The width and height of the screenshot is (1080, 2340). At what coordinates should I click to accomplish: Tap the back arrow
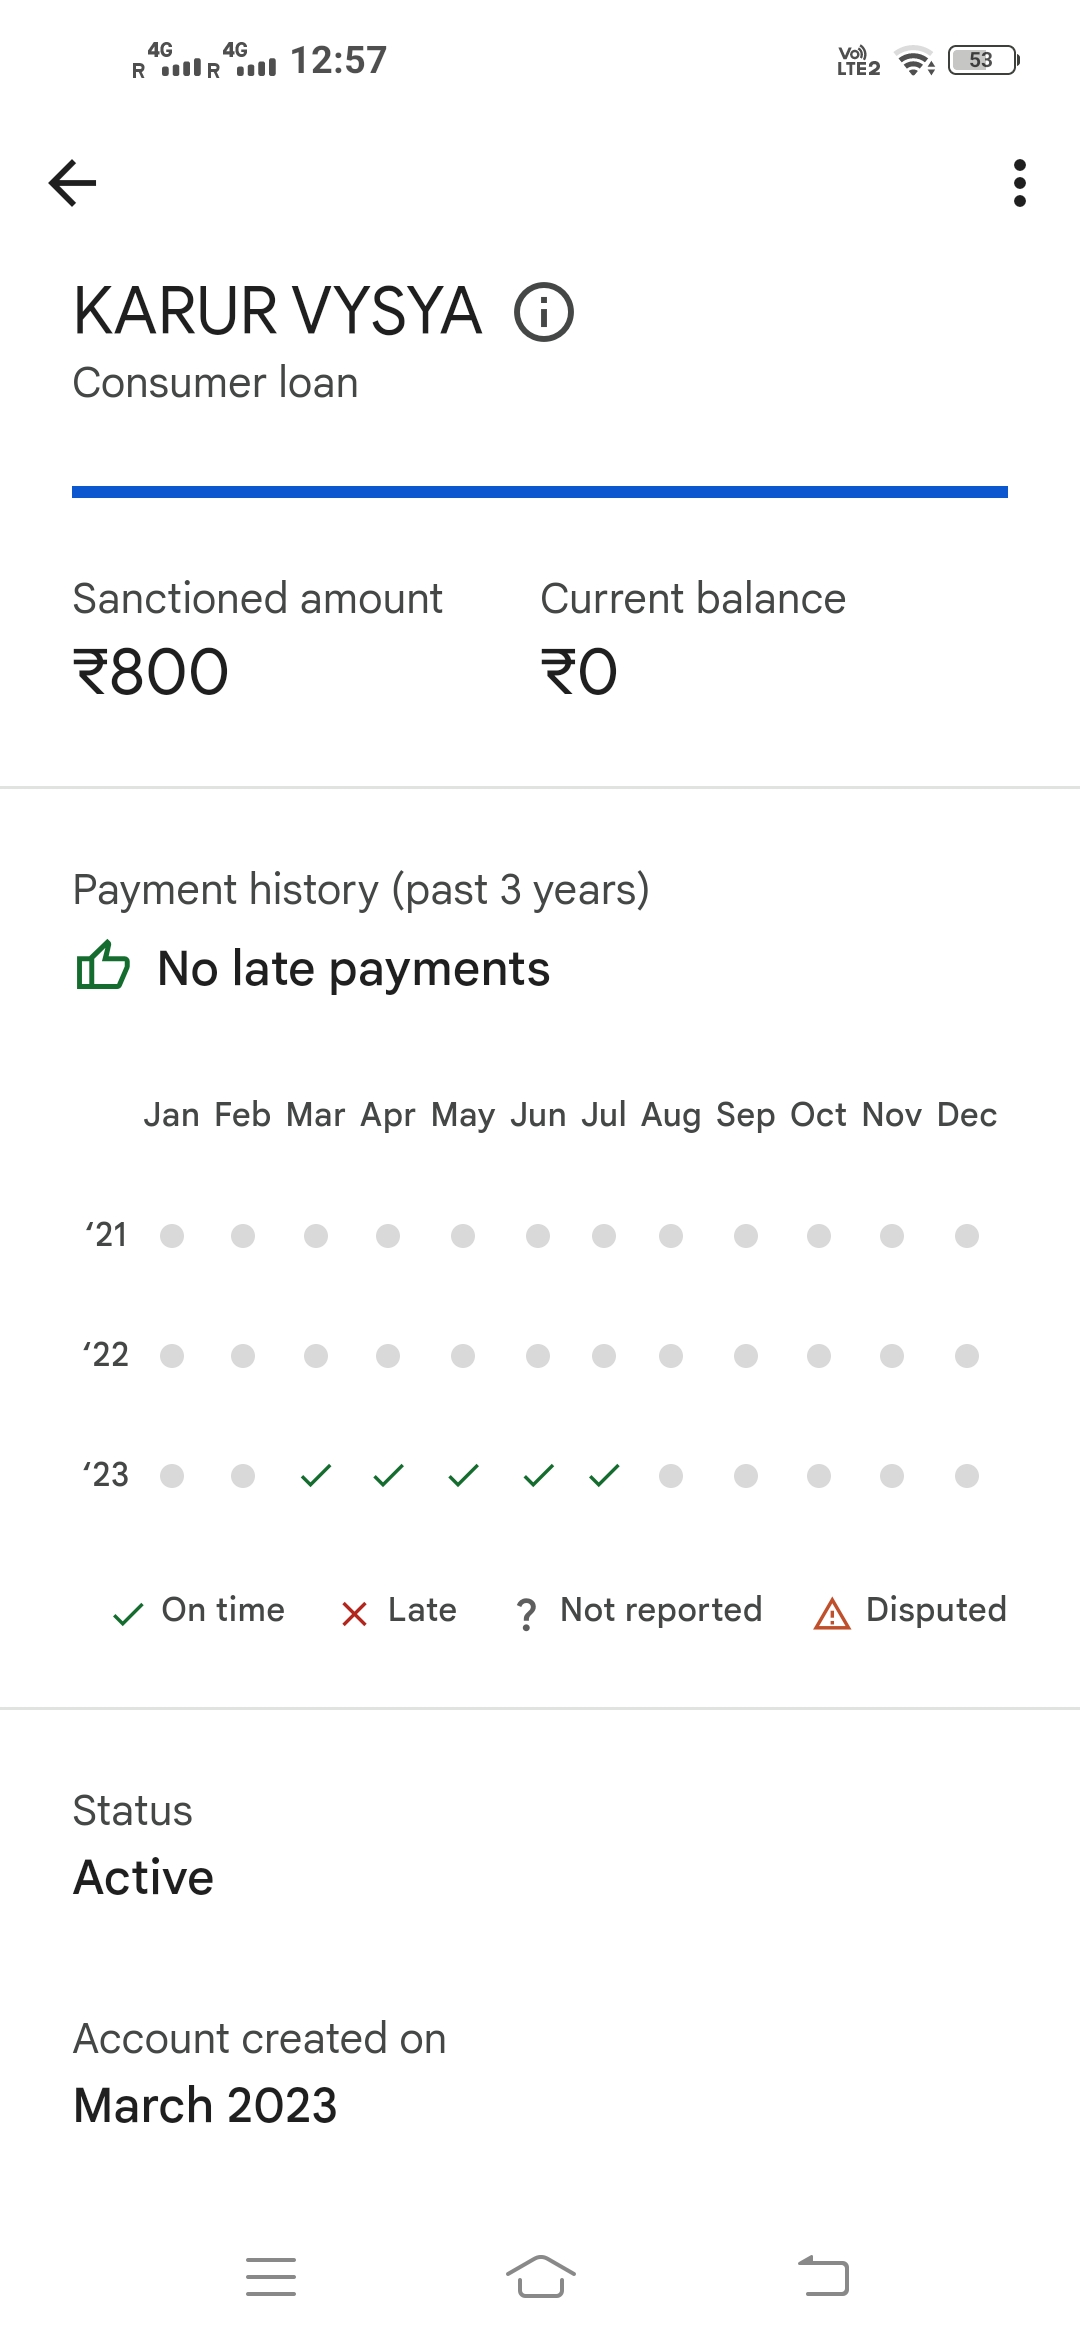click(72, 183)
